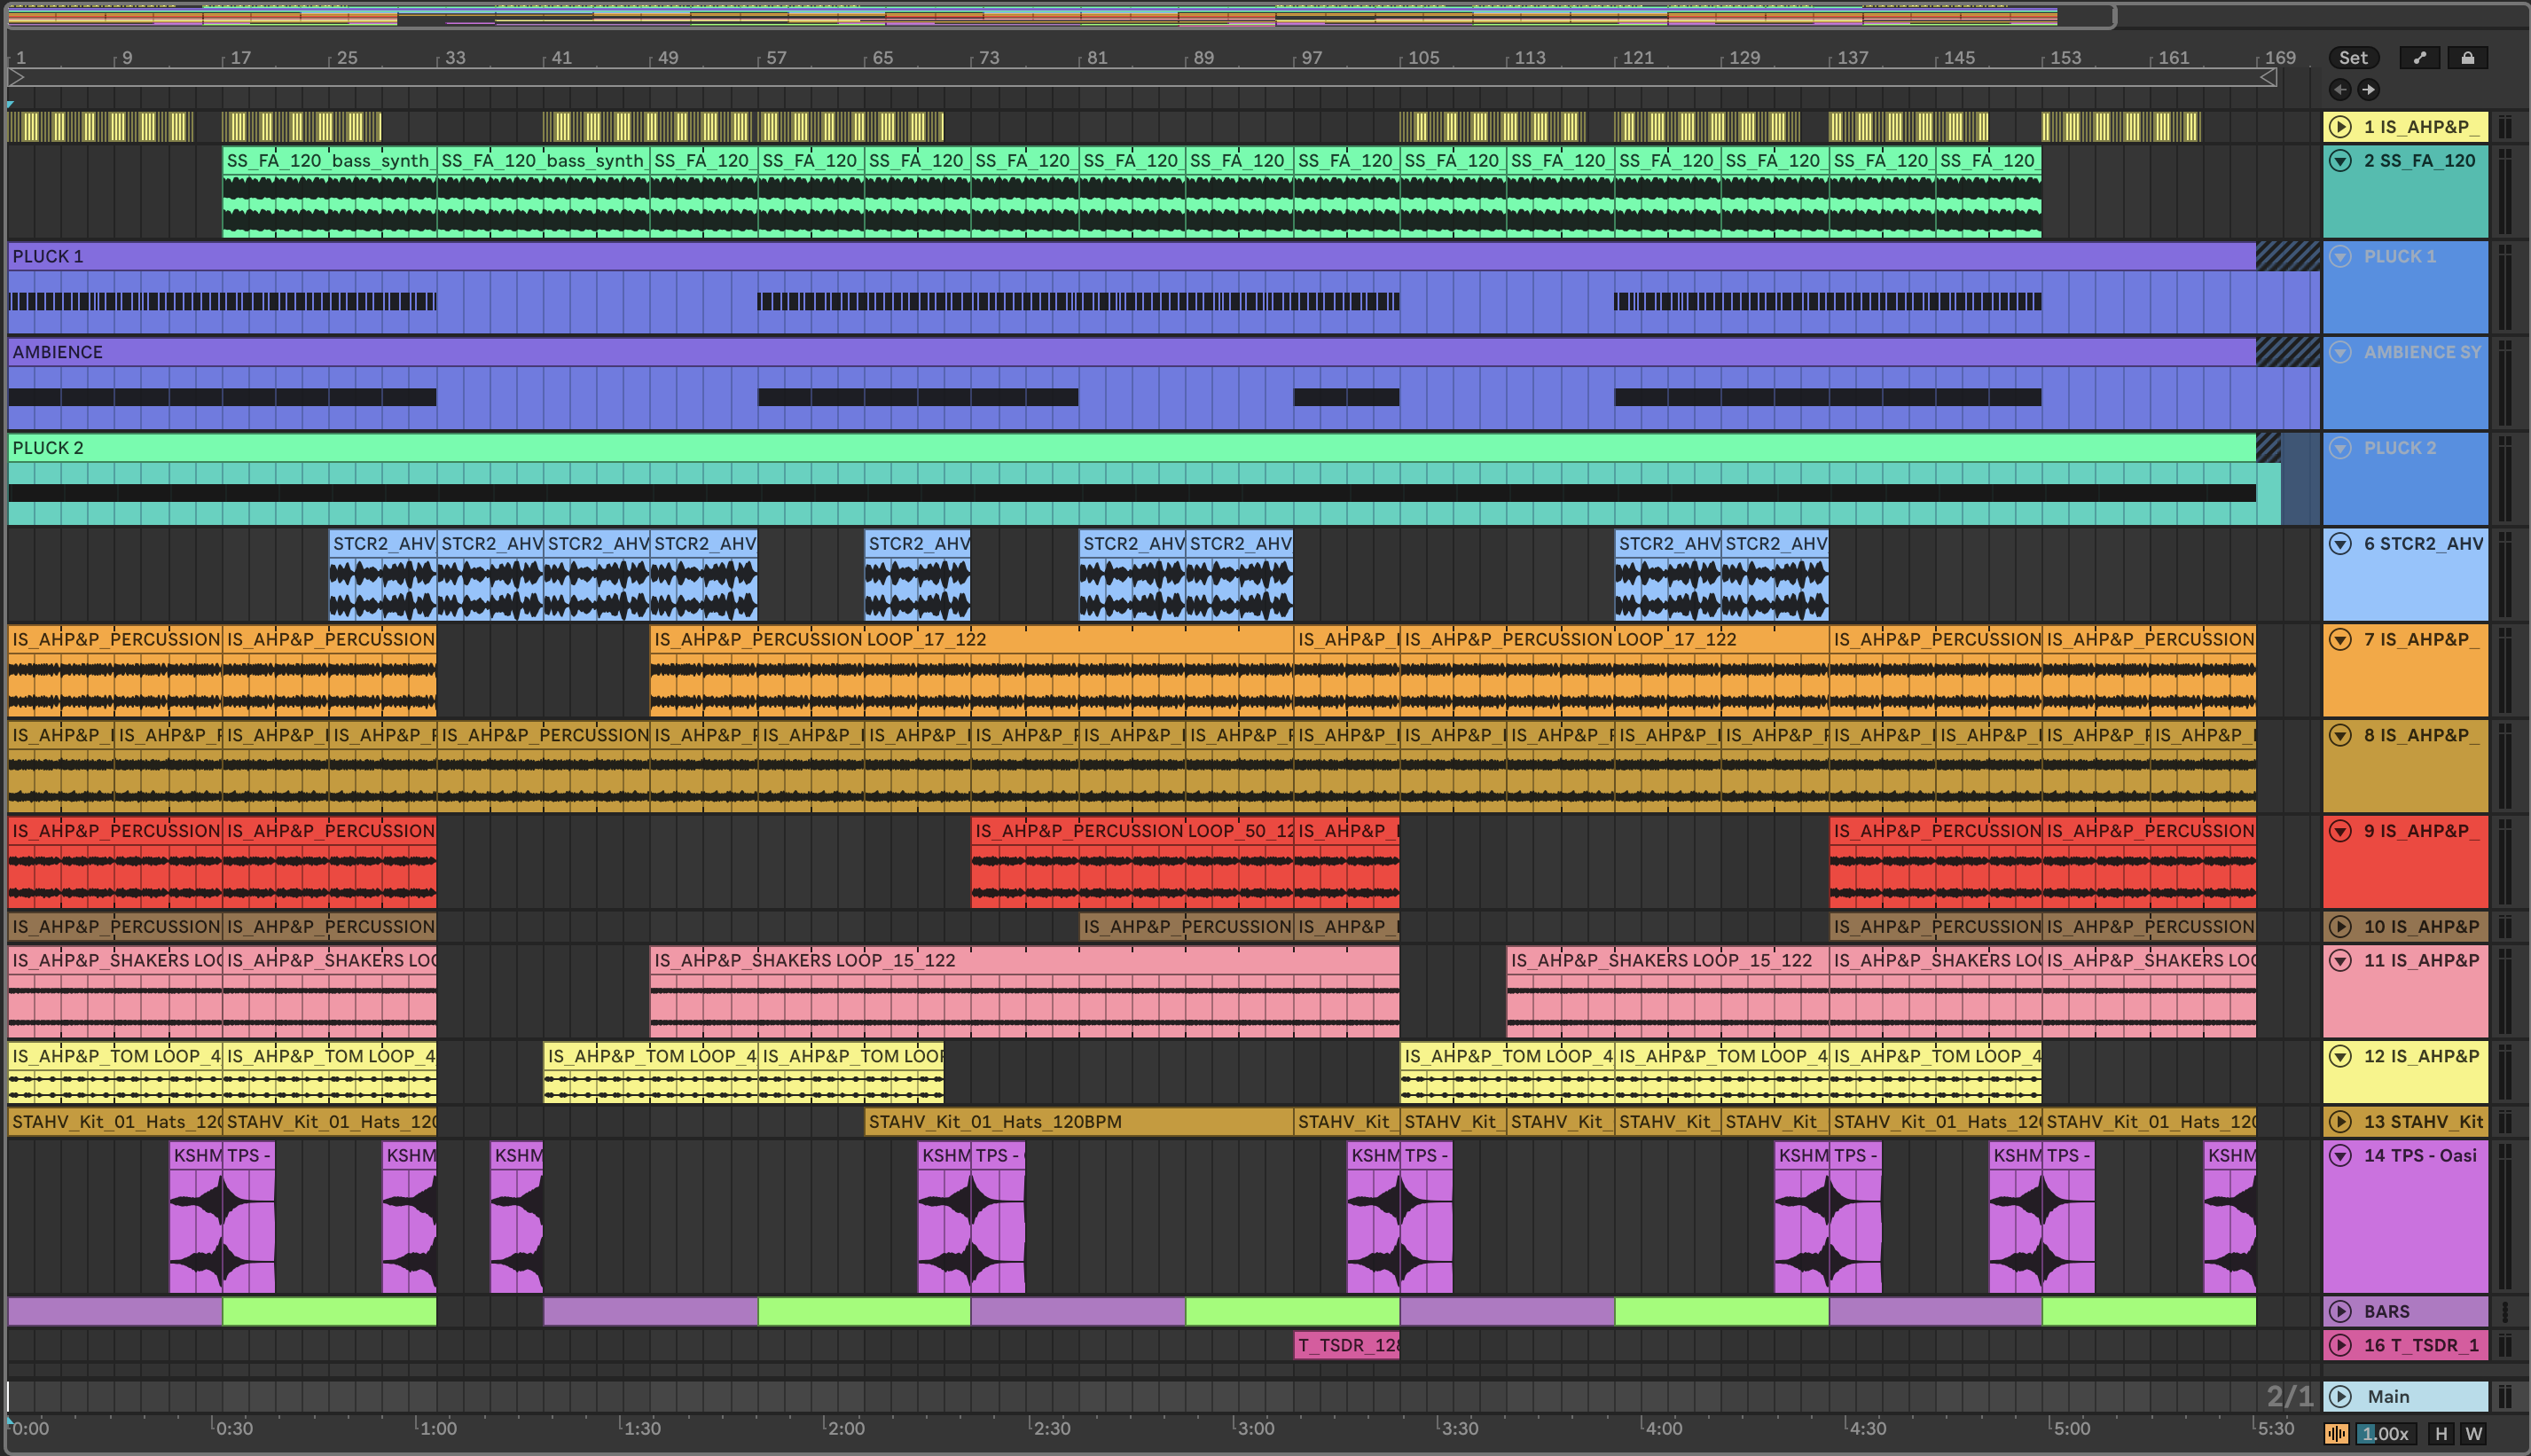Click bar 169 on beat ruler

tap(2280, 58)
